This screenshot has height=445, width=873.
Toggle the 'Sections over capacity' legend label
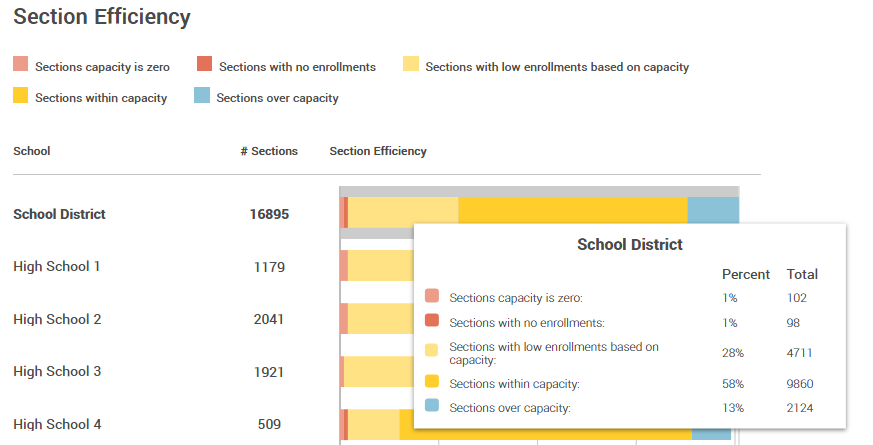tap(277, 98)
